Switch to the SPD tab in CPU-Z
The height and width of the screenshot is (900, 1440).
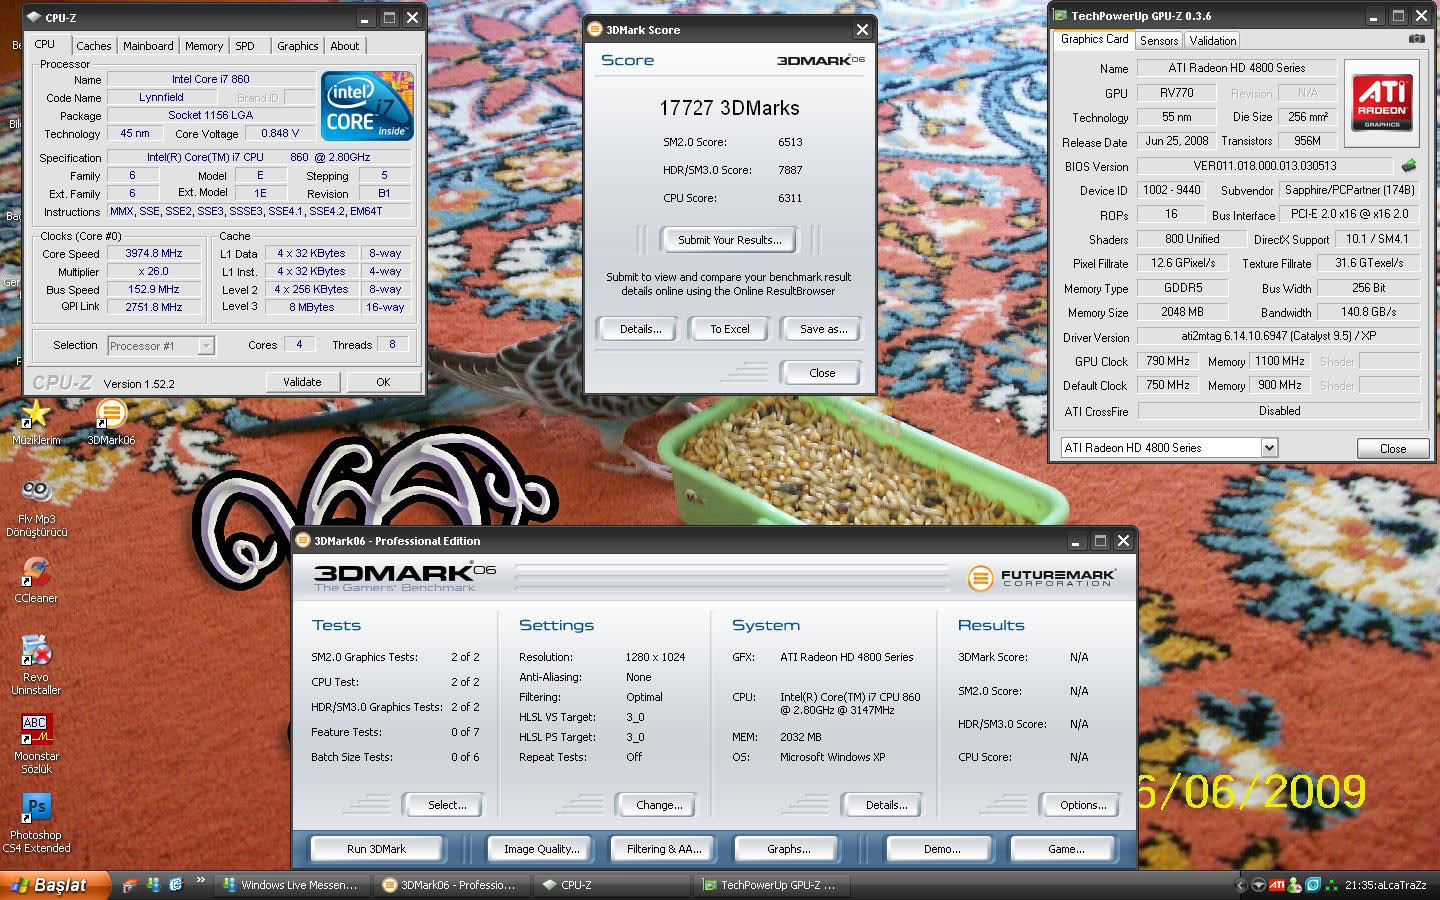[245, 46]
